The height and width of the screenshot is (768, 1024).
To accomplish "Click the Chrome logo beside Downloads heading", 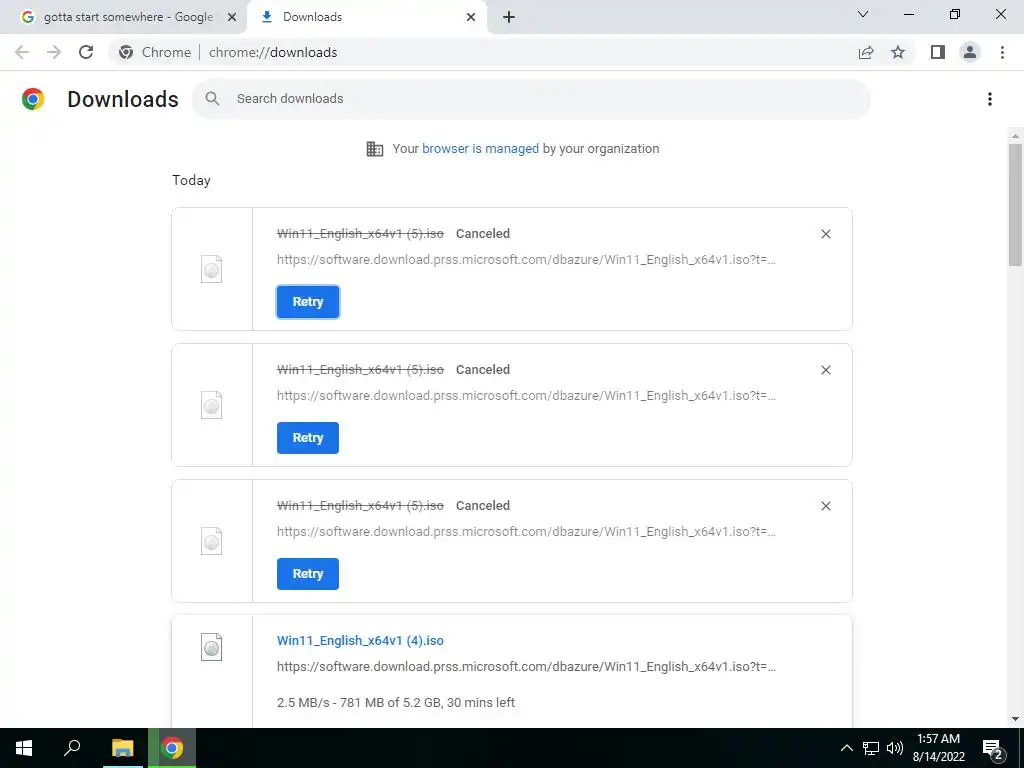I will click(x=33, y=99).
